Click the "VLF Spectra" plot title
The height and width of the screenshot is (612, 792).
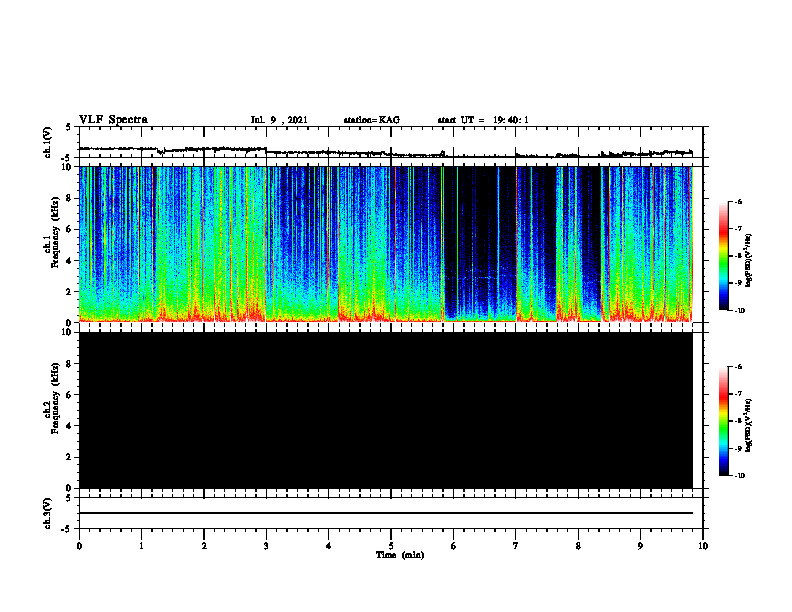(113, 120)
